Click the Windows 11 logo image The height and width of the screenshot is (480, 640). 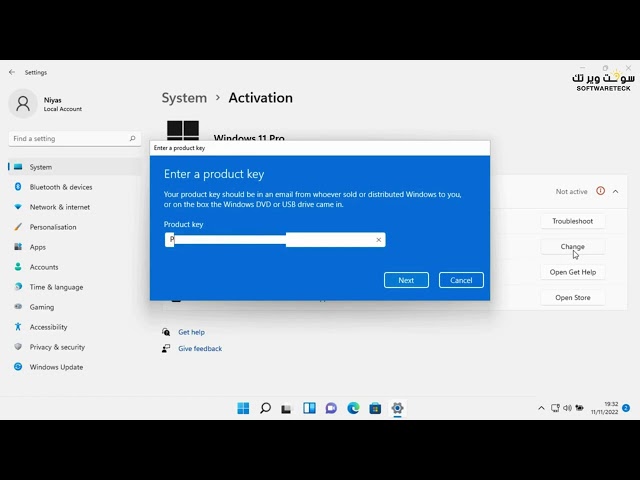pos(183,130)
